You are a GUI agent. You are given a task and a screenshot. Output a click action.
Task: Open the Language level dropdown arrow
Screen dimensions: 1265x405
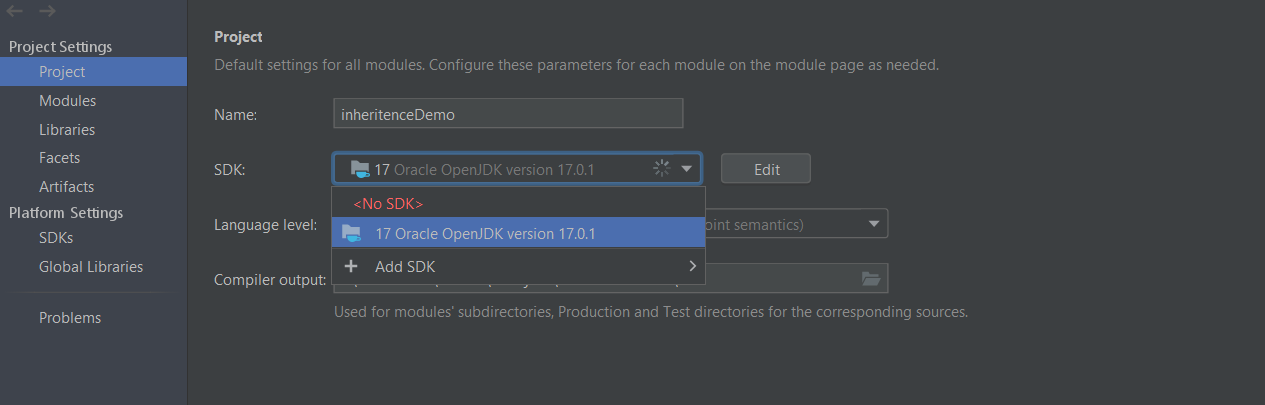[x=874, y=223]
